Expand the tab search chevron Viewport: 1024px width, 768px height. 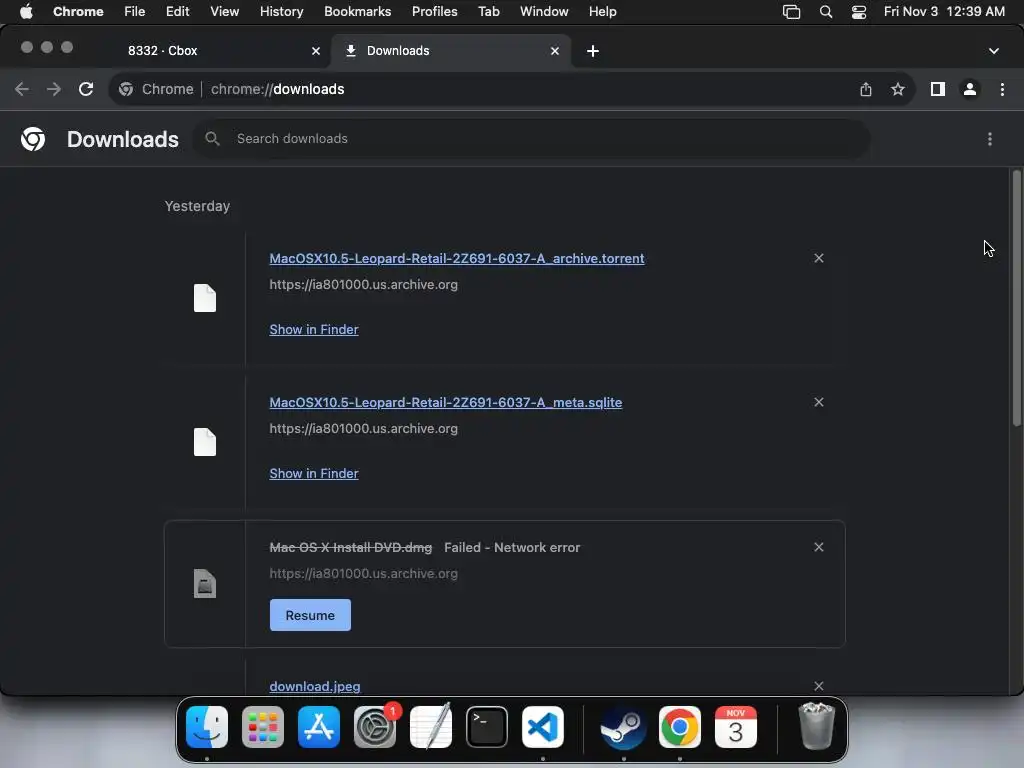click(993, 51)
